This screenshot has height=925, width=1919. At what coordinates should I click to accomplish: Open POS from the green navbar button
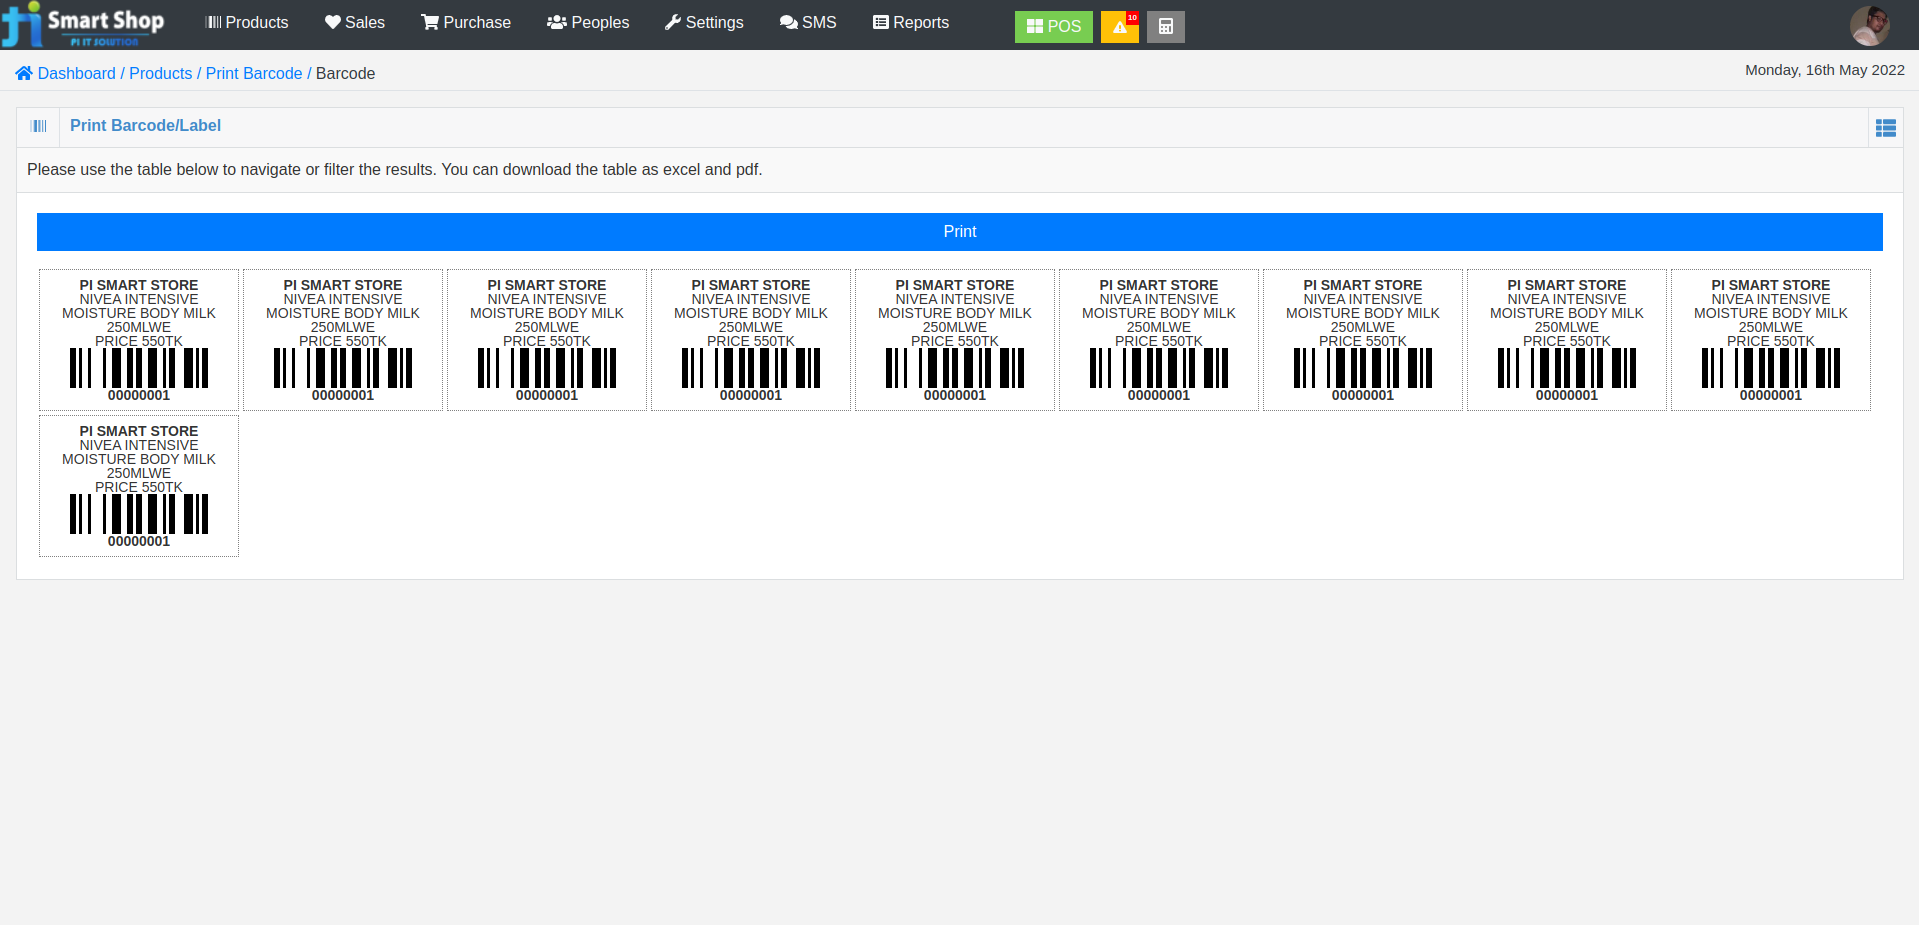pyautogui.click(x=1053, y=27)
